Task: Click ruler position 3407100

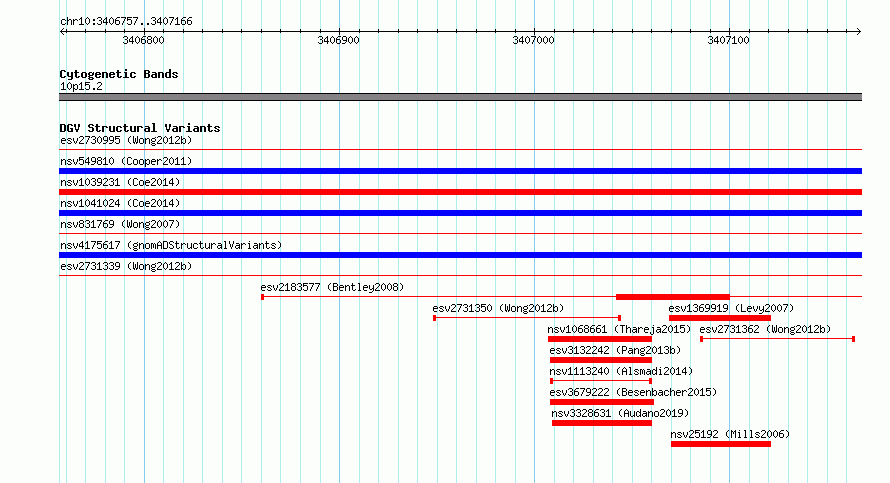Action: pyautogui.click(x=728, y=40)
